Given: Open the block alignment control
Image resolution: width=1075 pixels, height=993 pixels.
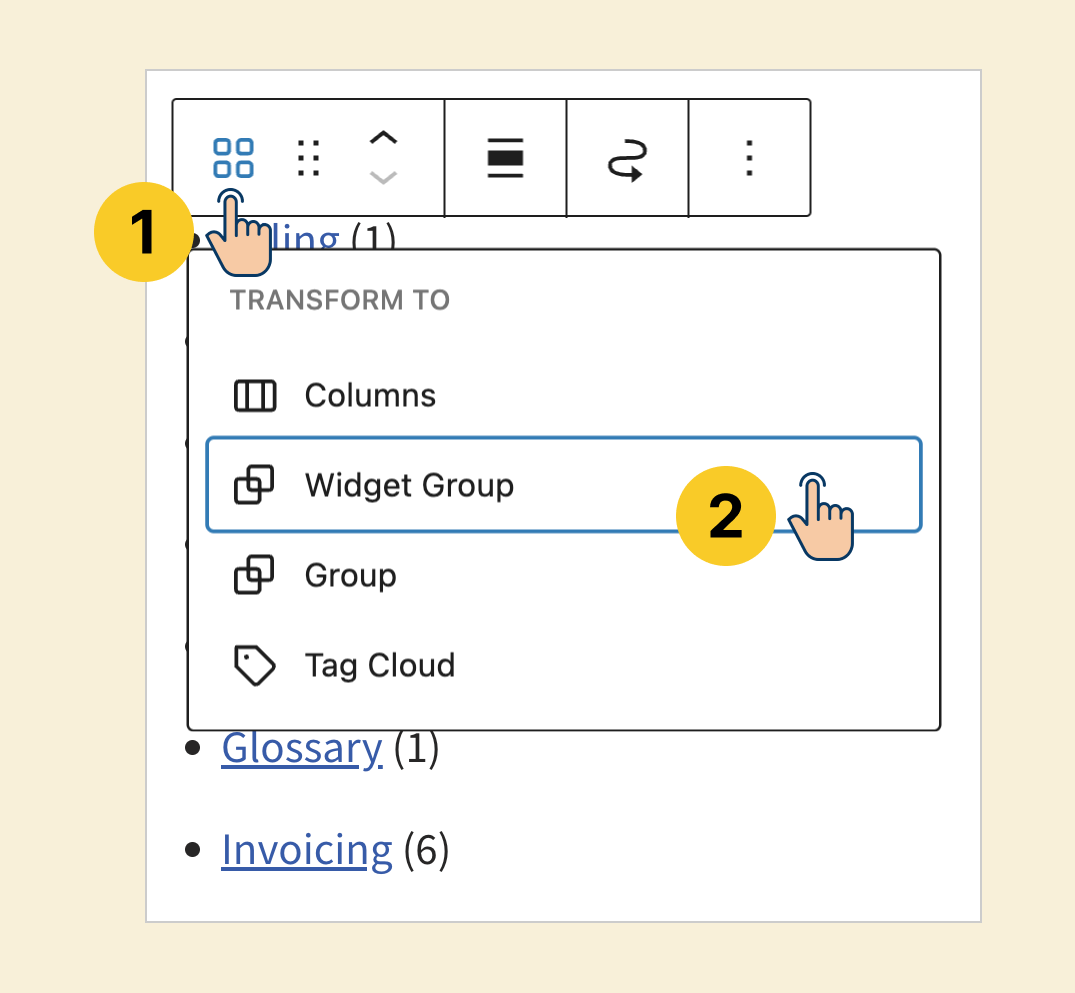Looking at the screenshot, I should (x=506, y=158).
